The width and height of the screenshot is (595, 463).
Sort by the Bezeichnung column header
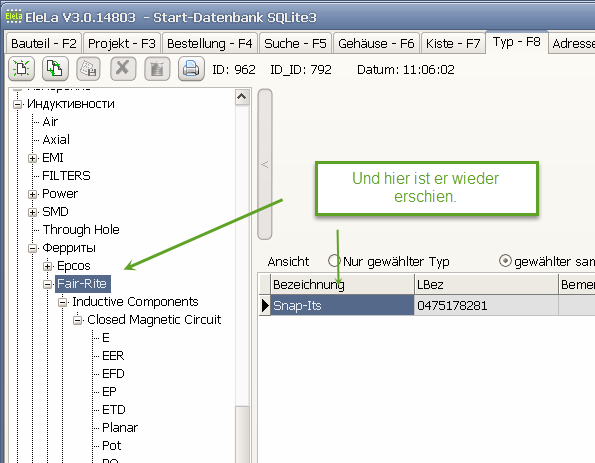pyautogui.click(x=342, y=284)
